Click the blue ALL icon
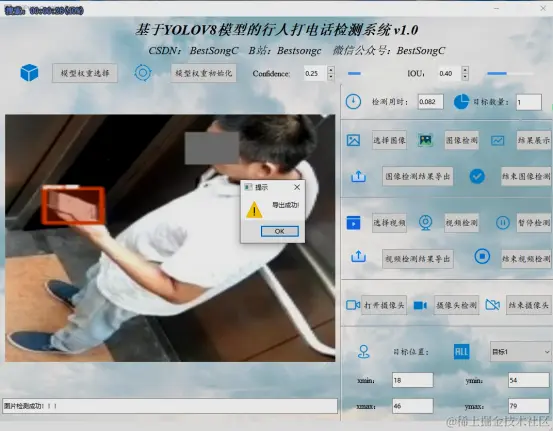Viewport: 554px width, 432px height. coord(461,351)
